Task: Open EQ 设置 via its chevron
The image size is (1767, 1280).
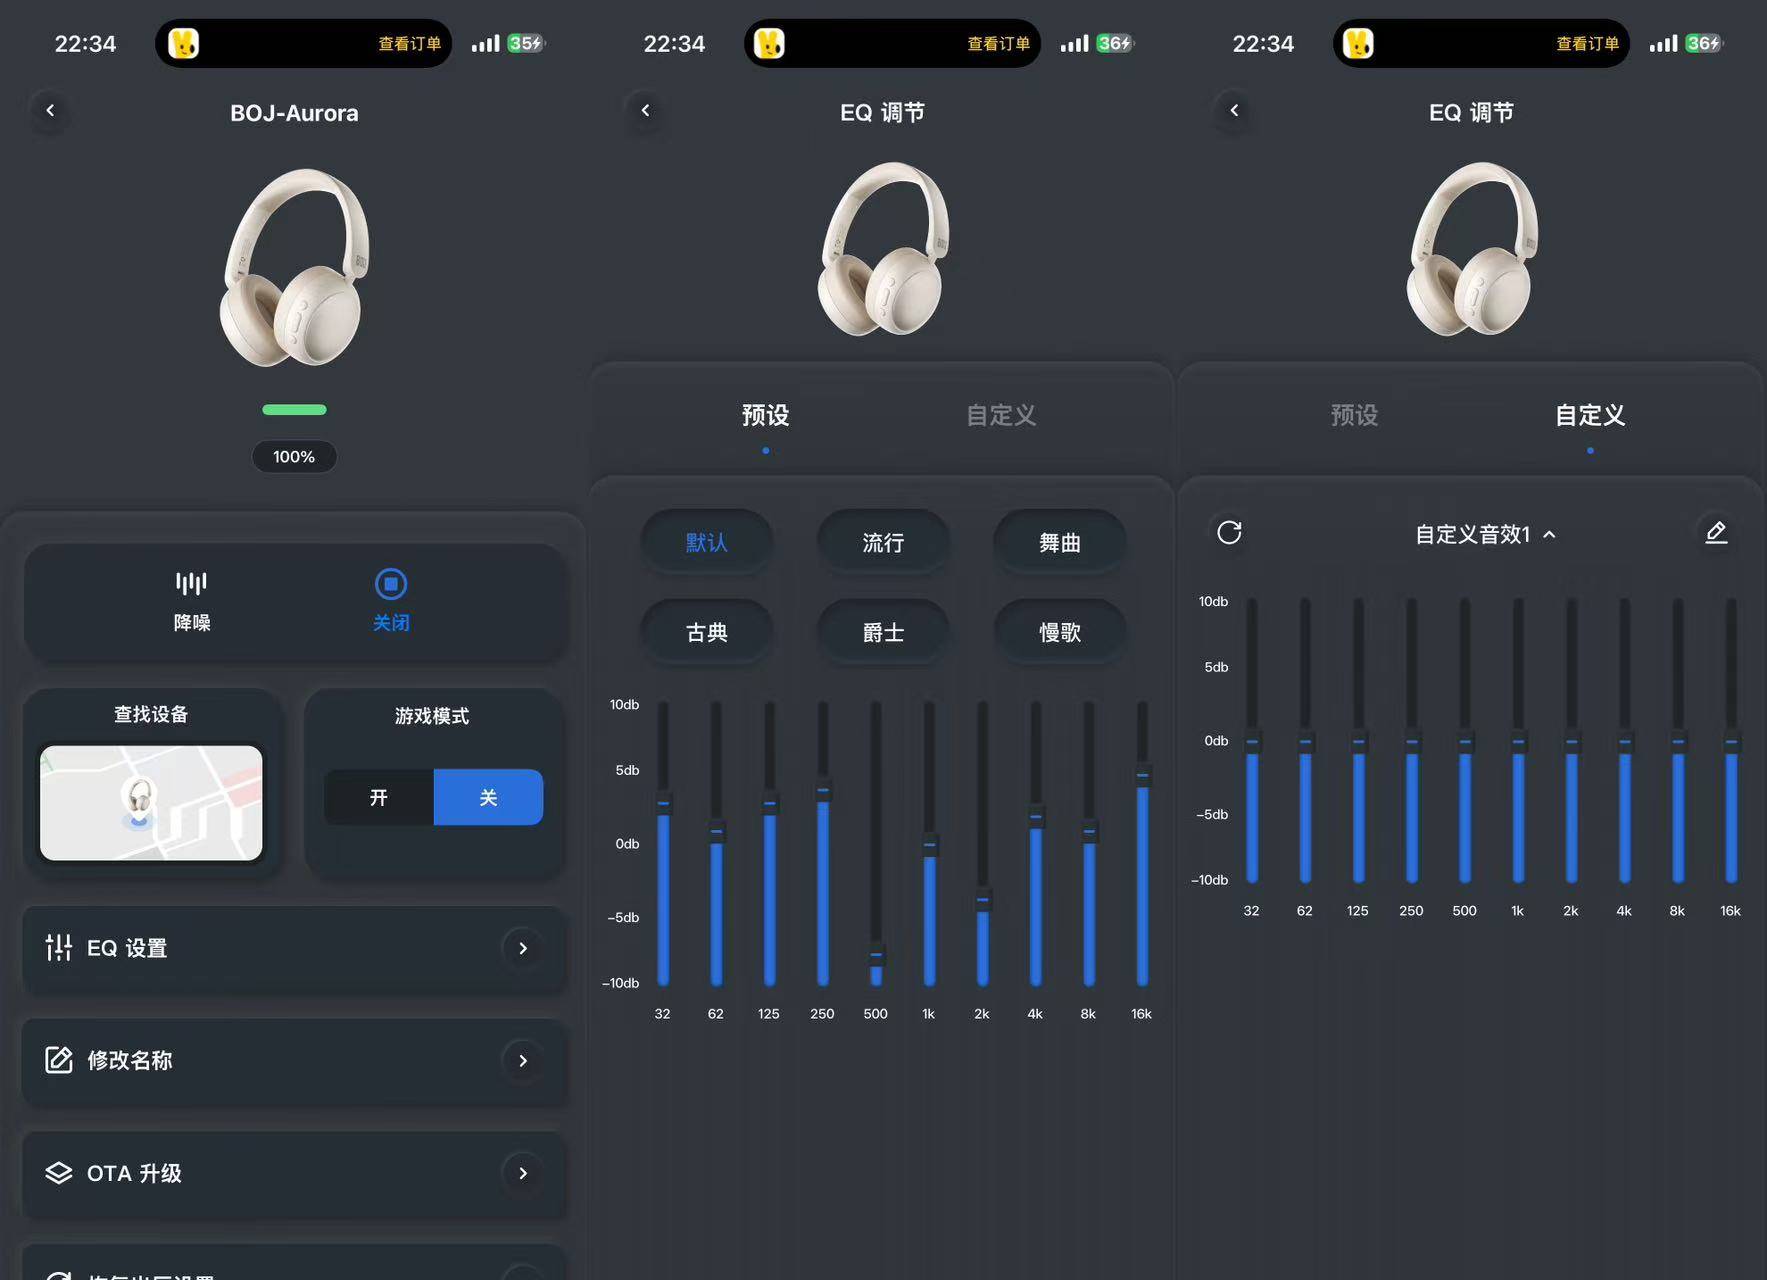Action: coord(522,948)
